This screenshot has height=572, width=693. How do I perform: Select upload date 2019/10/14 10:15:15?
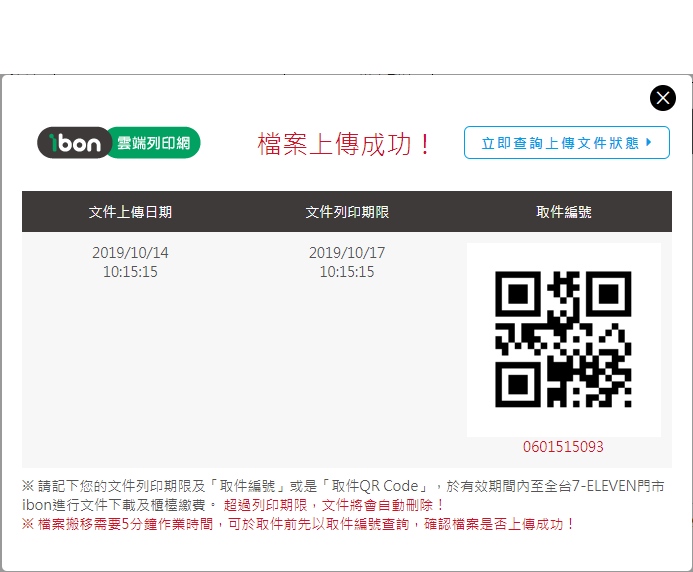point(130,262)
